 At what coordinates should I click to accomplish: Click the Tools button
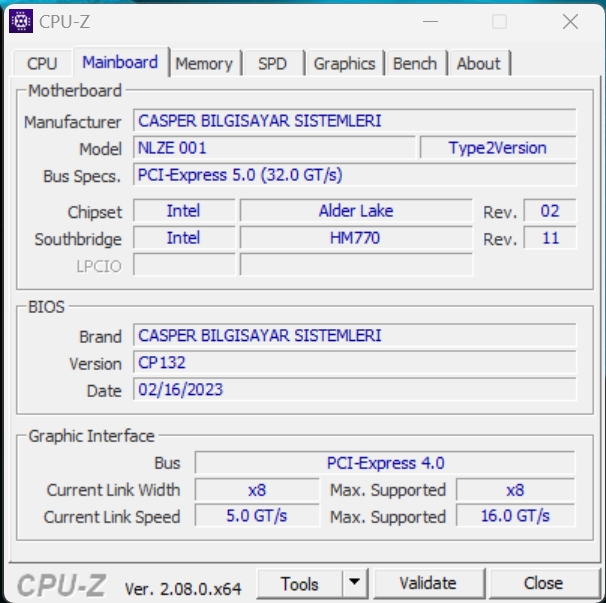pyautogui.click(x=300, y=584)
